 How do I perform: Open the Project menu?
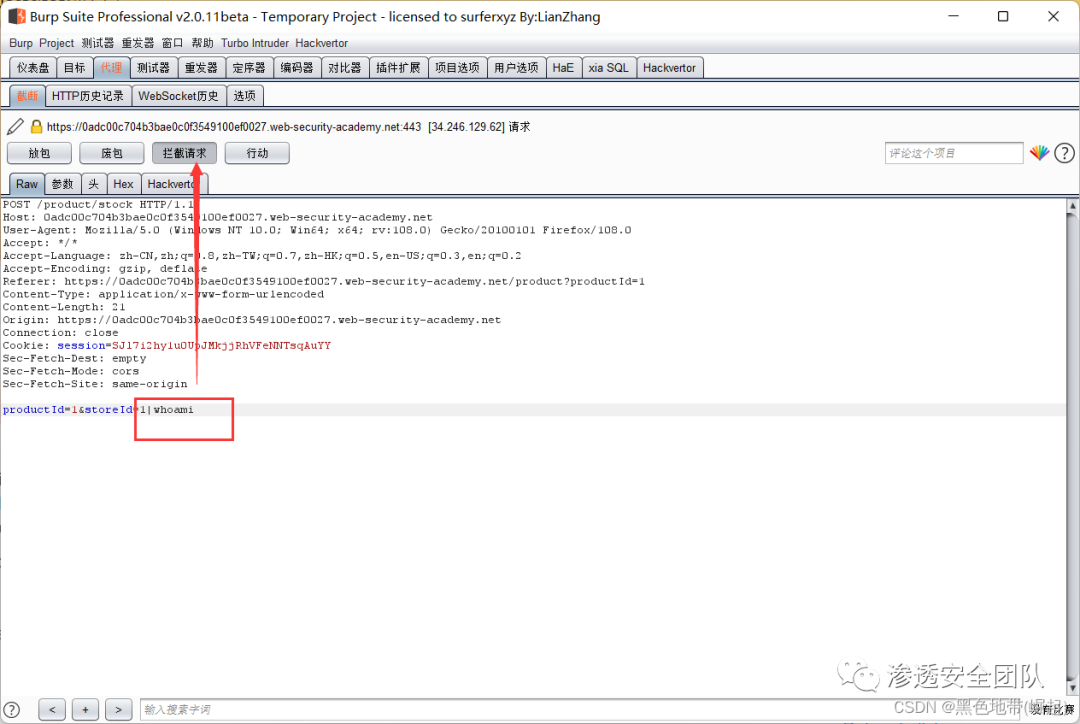[56, 43]
